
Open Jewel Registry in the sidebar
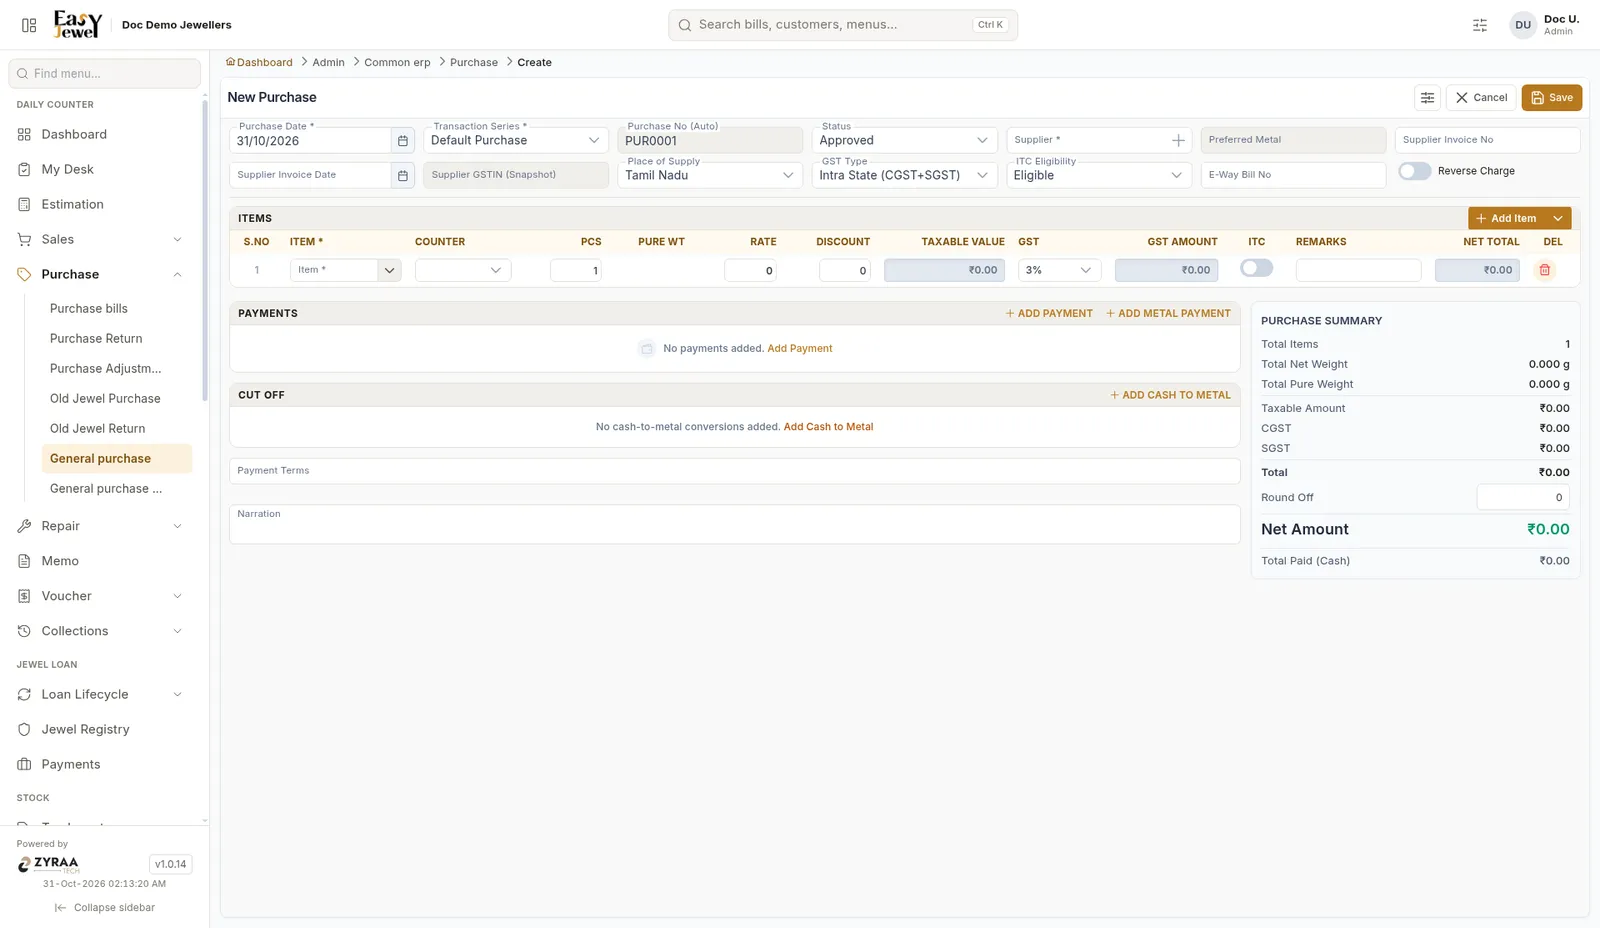[x=85, y=729]
